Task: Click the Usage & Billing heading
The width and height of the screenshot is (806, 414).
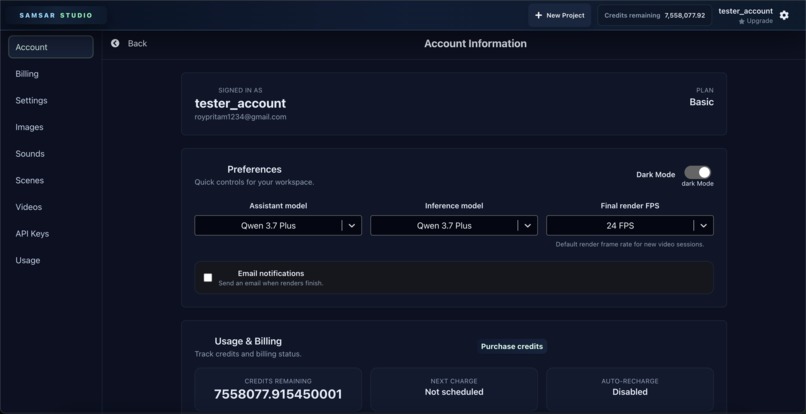Action: click(248, 341)
